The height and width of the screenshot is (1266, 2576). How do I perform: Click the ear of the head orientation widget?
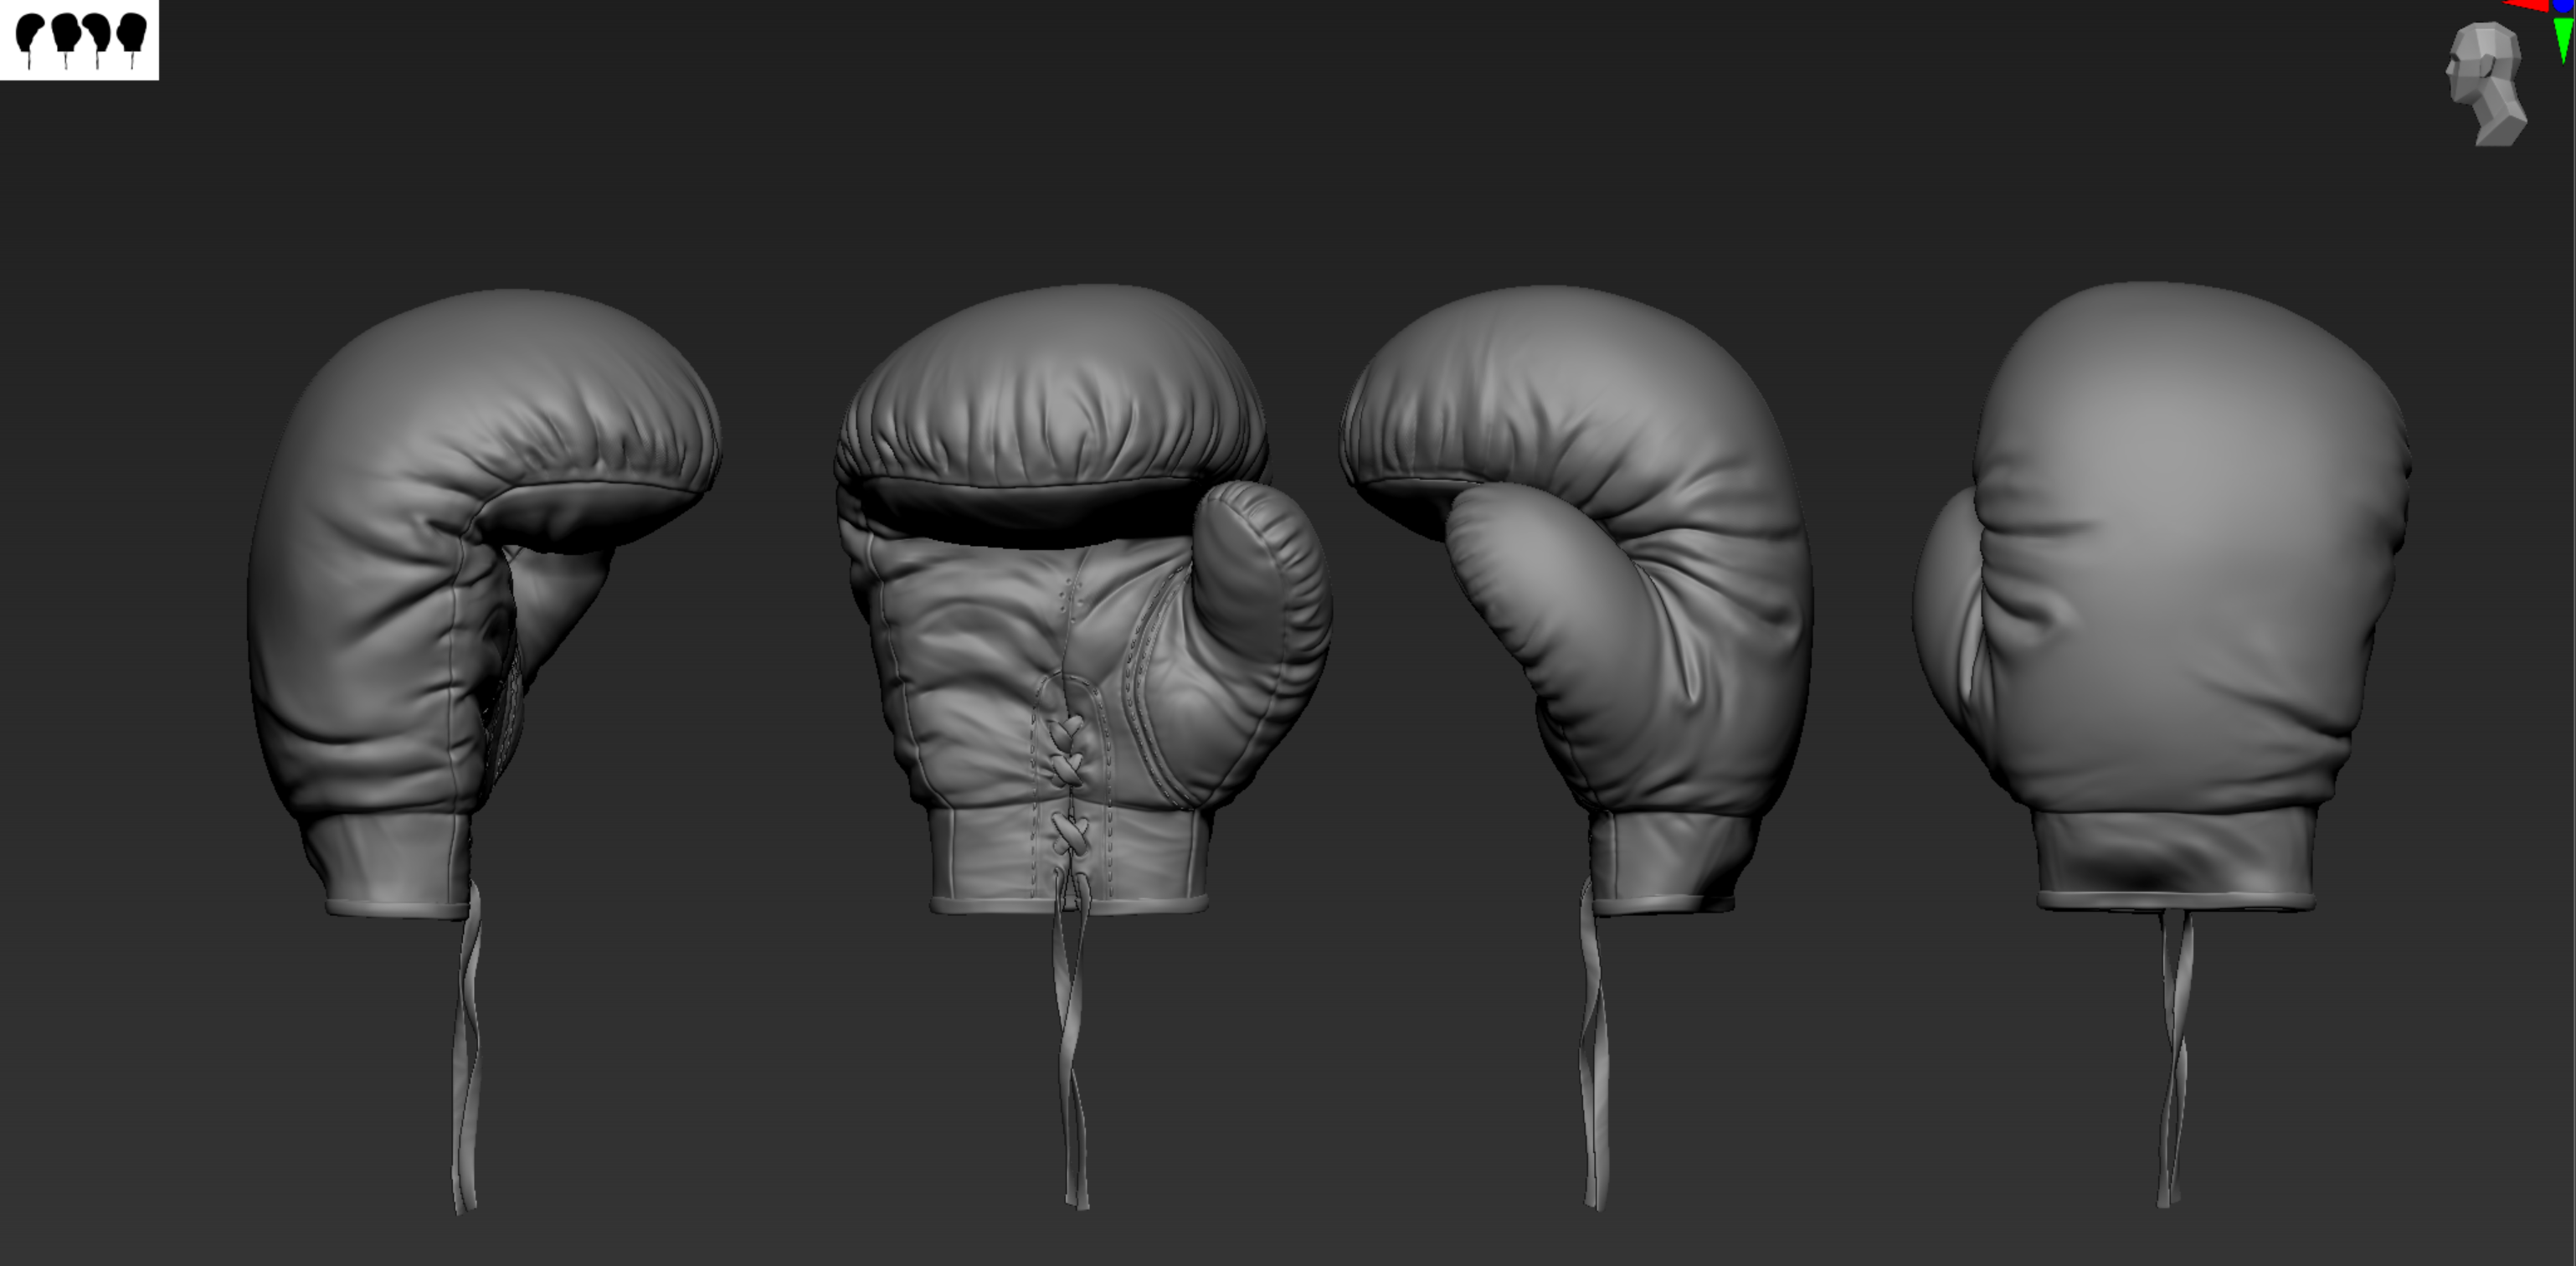click(2487, 67)
